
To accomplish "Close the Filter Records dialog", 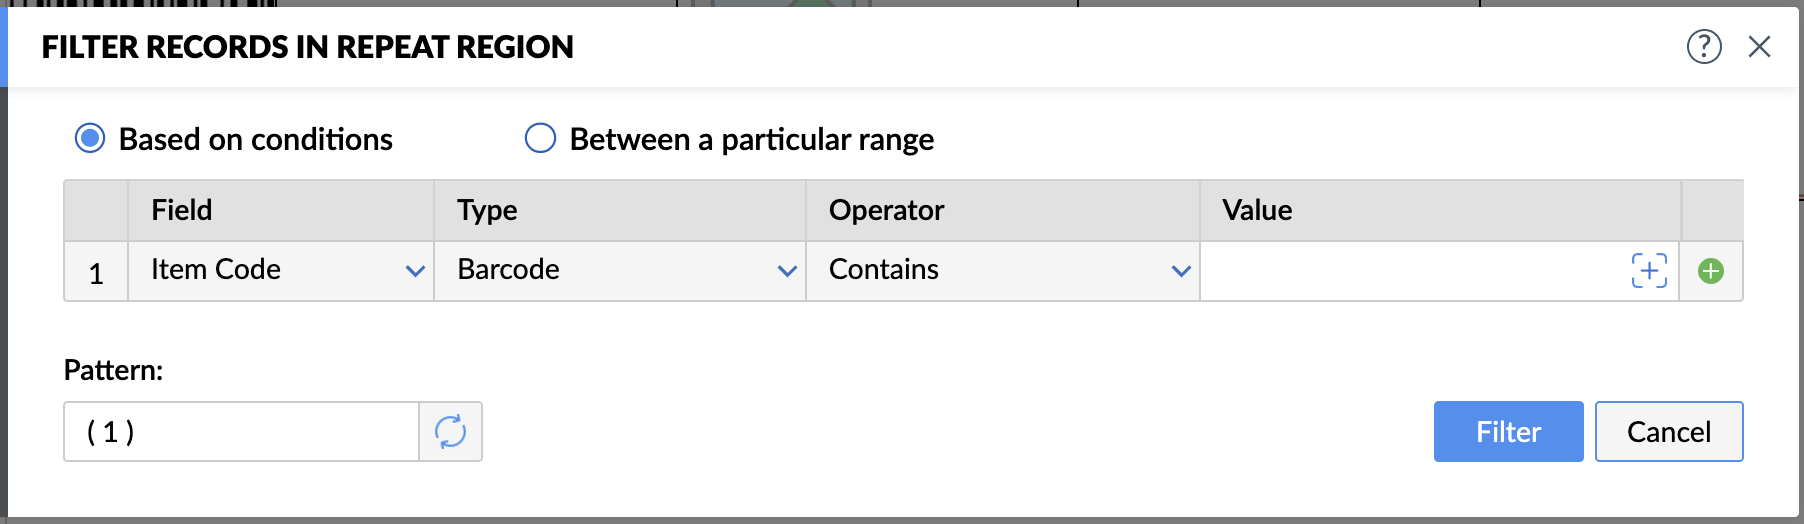I will pyautogui.click(x=1759, y=46).
